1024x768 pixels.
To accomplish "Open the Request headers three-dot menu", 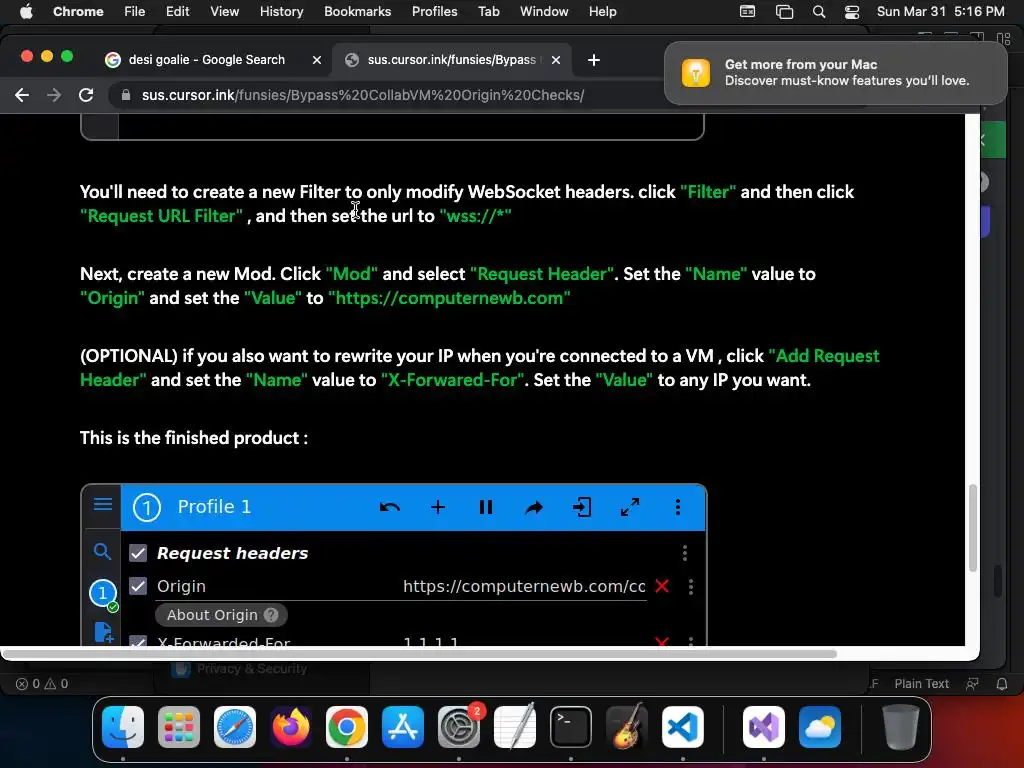I will pyautogui.click(x=684, y=553).
